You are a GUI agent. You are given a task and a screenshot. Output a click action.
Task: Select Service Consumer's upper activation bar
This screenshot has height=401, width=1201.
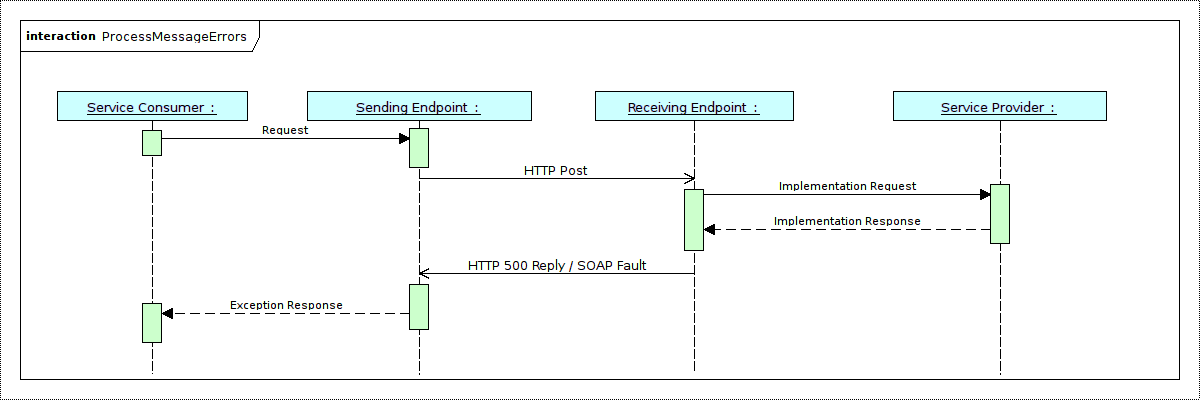[x=152, y=142]
